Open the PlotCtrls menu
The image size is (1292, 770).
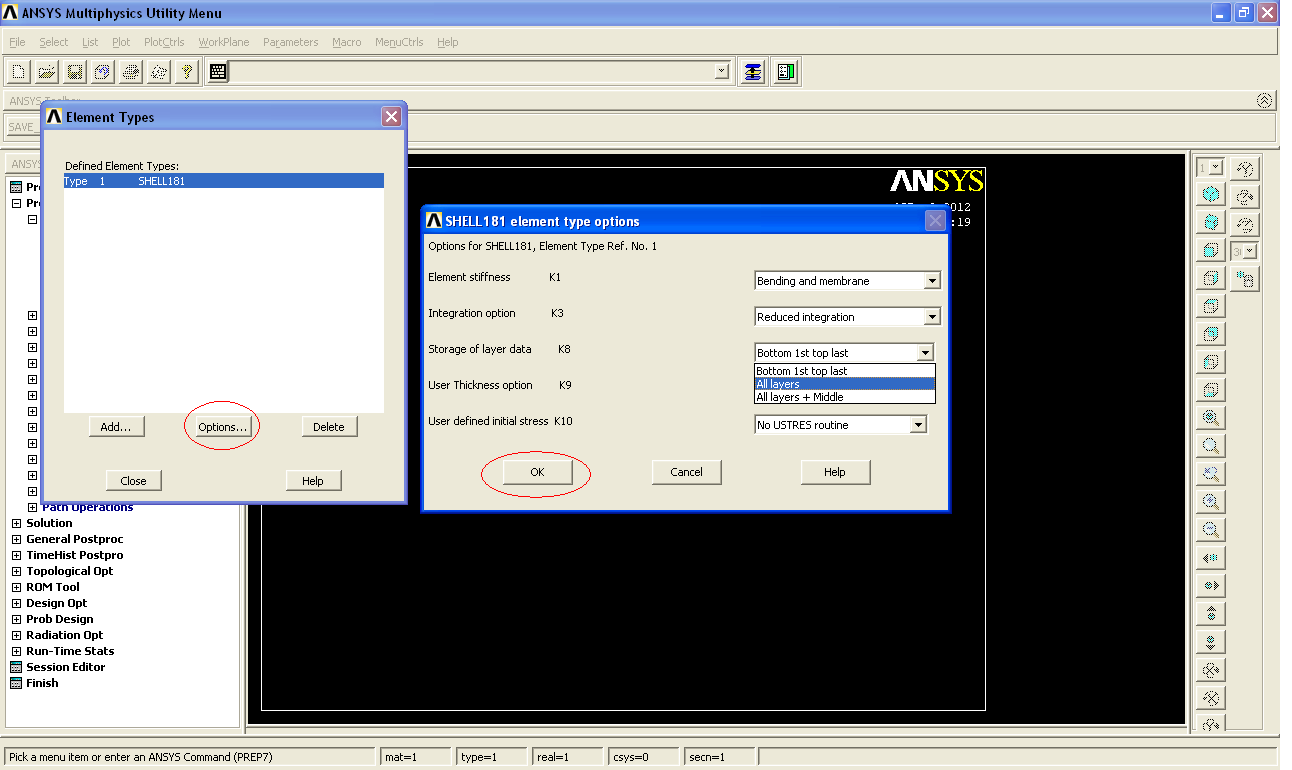point(164,42)
